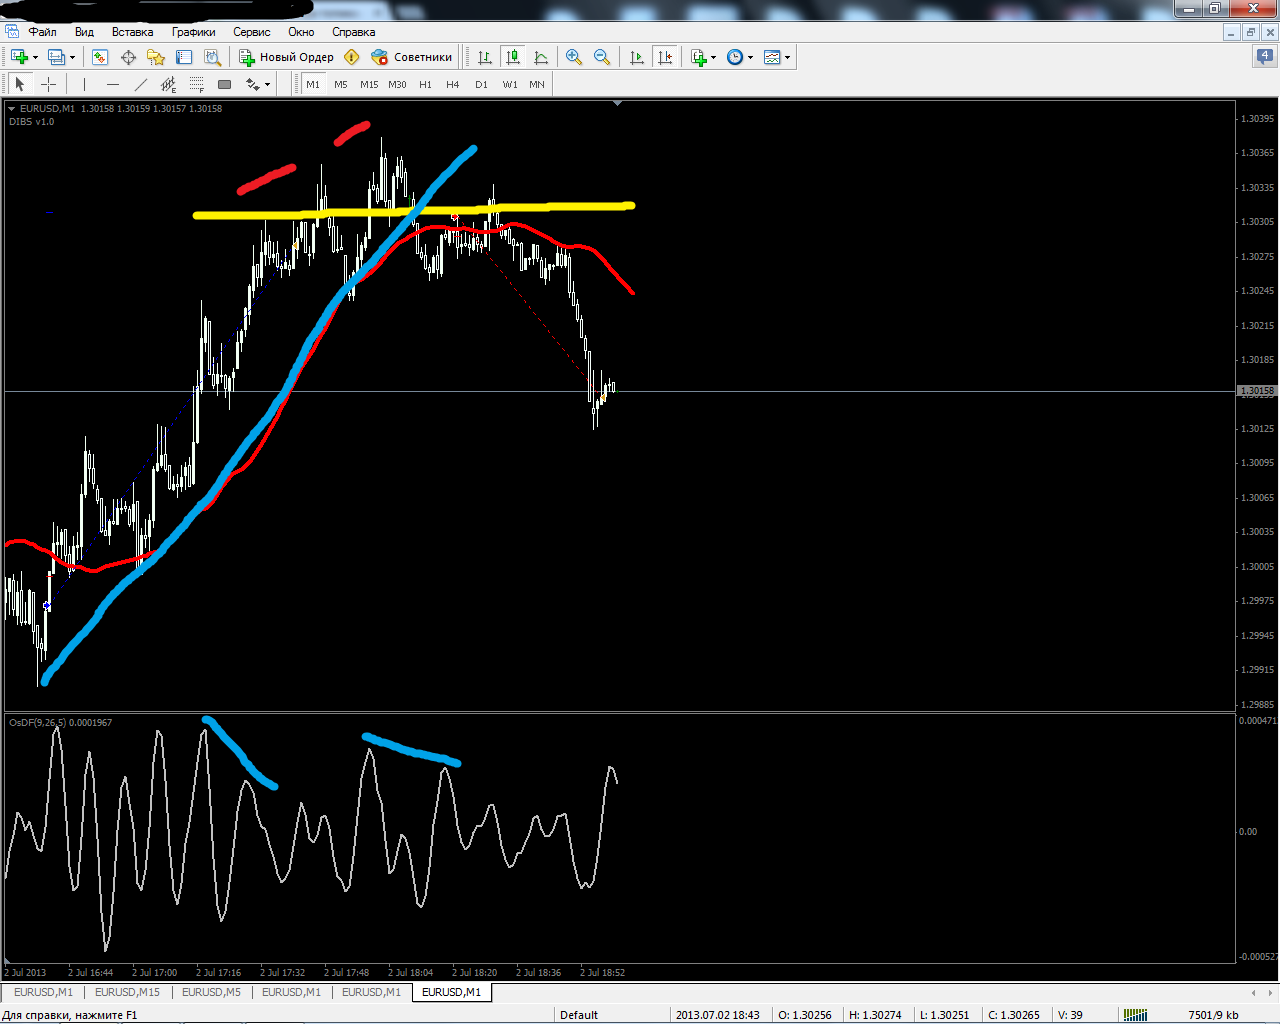
Task: Switch chart to line chart
Action: [x=541, y=57]
